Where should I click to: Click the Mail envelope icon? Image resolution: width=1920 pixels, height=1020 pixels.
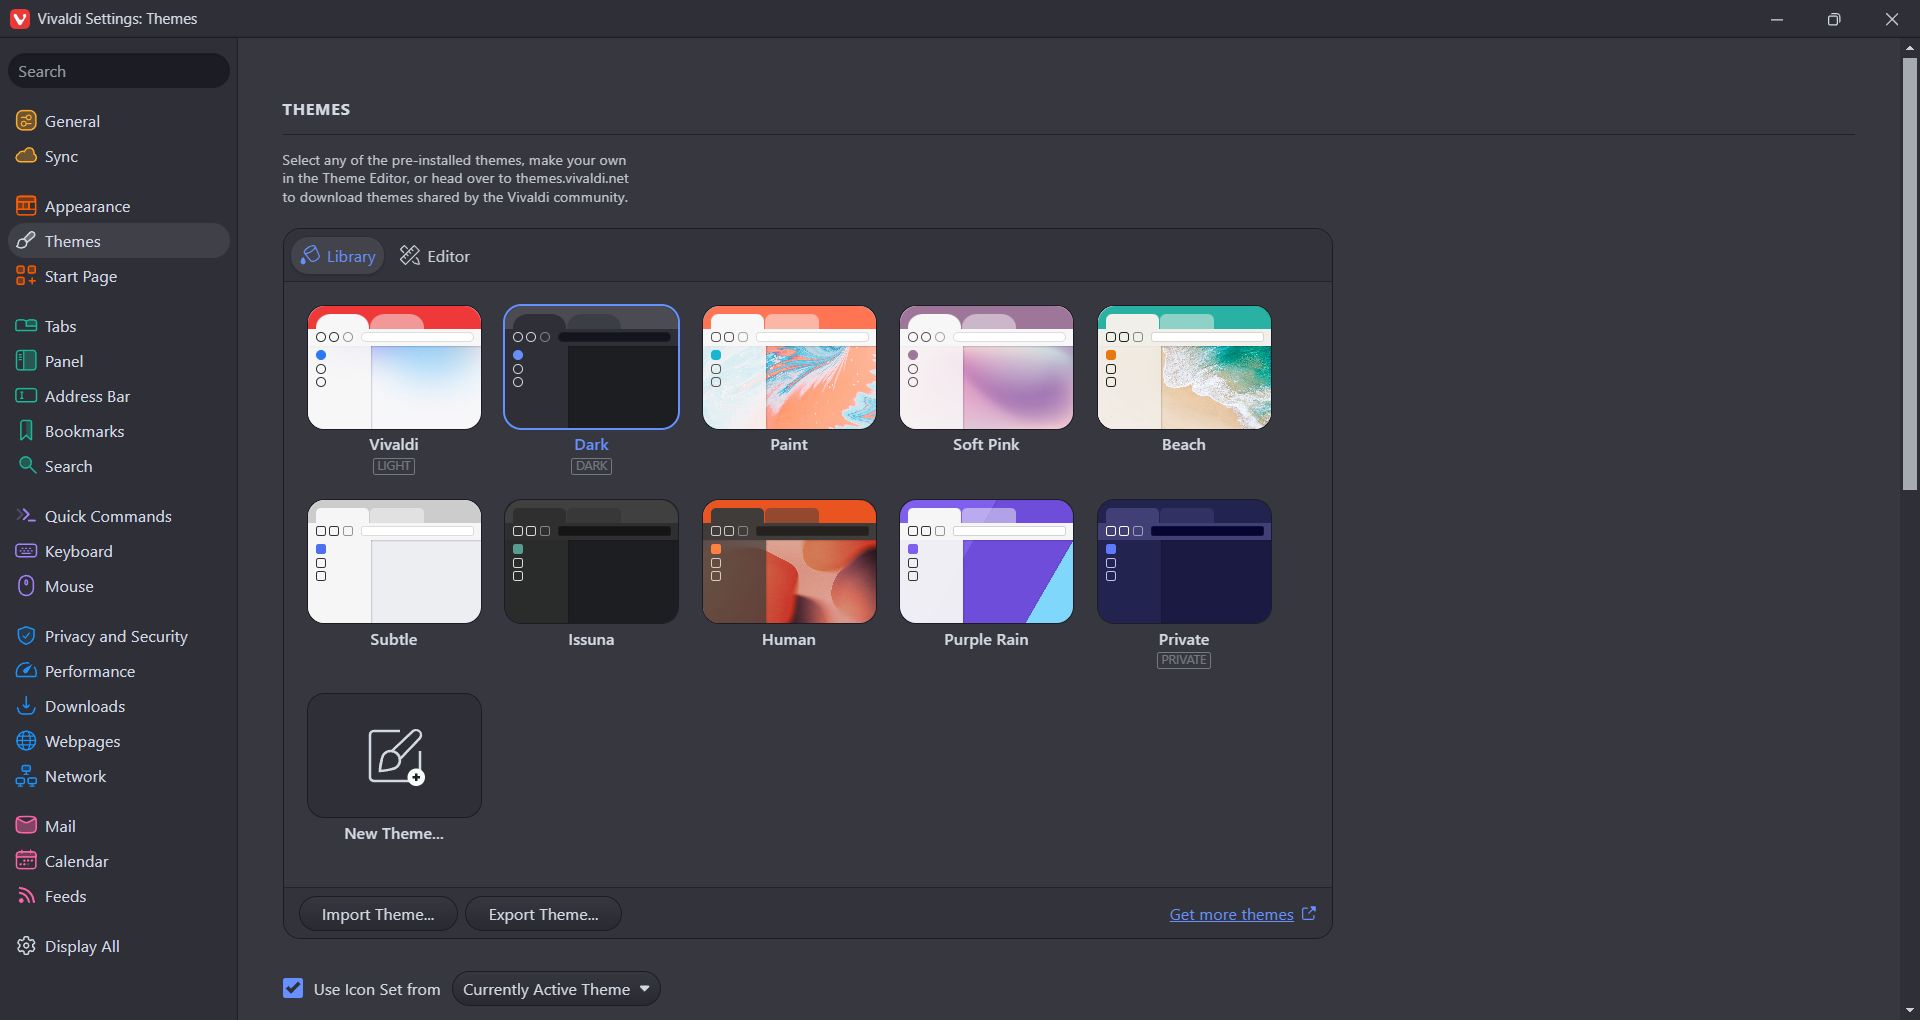click(26, 826)
